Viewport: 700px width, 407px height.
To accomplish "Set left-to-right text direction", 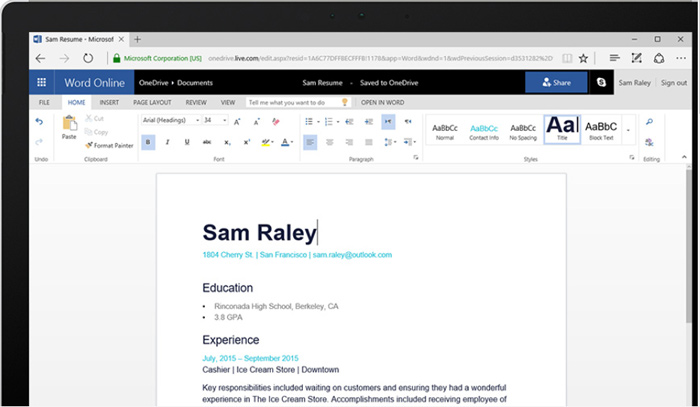I will pyautogui.click(x=388, y=121).
